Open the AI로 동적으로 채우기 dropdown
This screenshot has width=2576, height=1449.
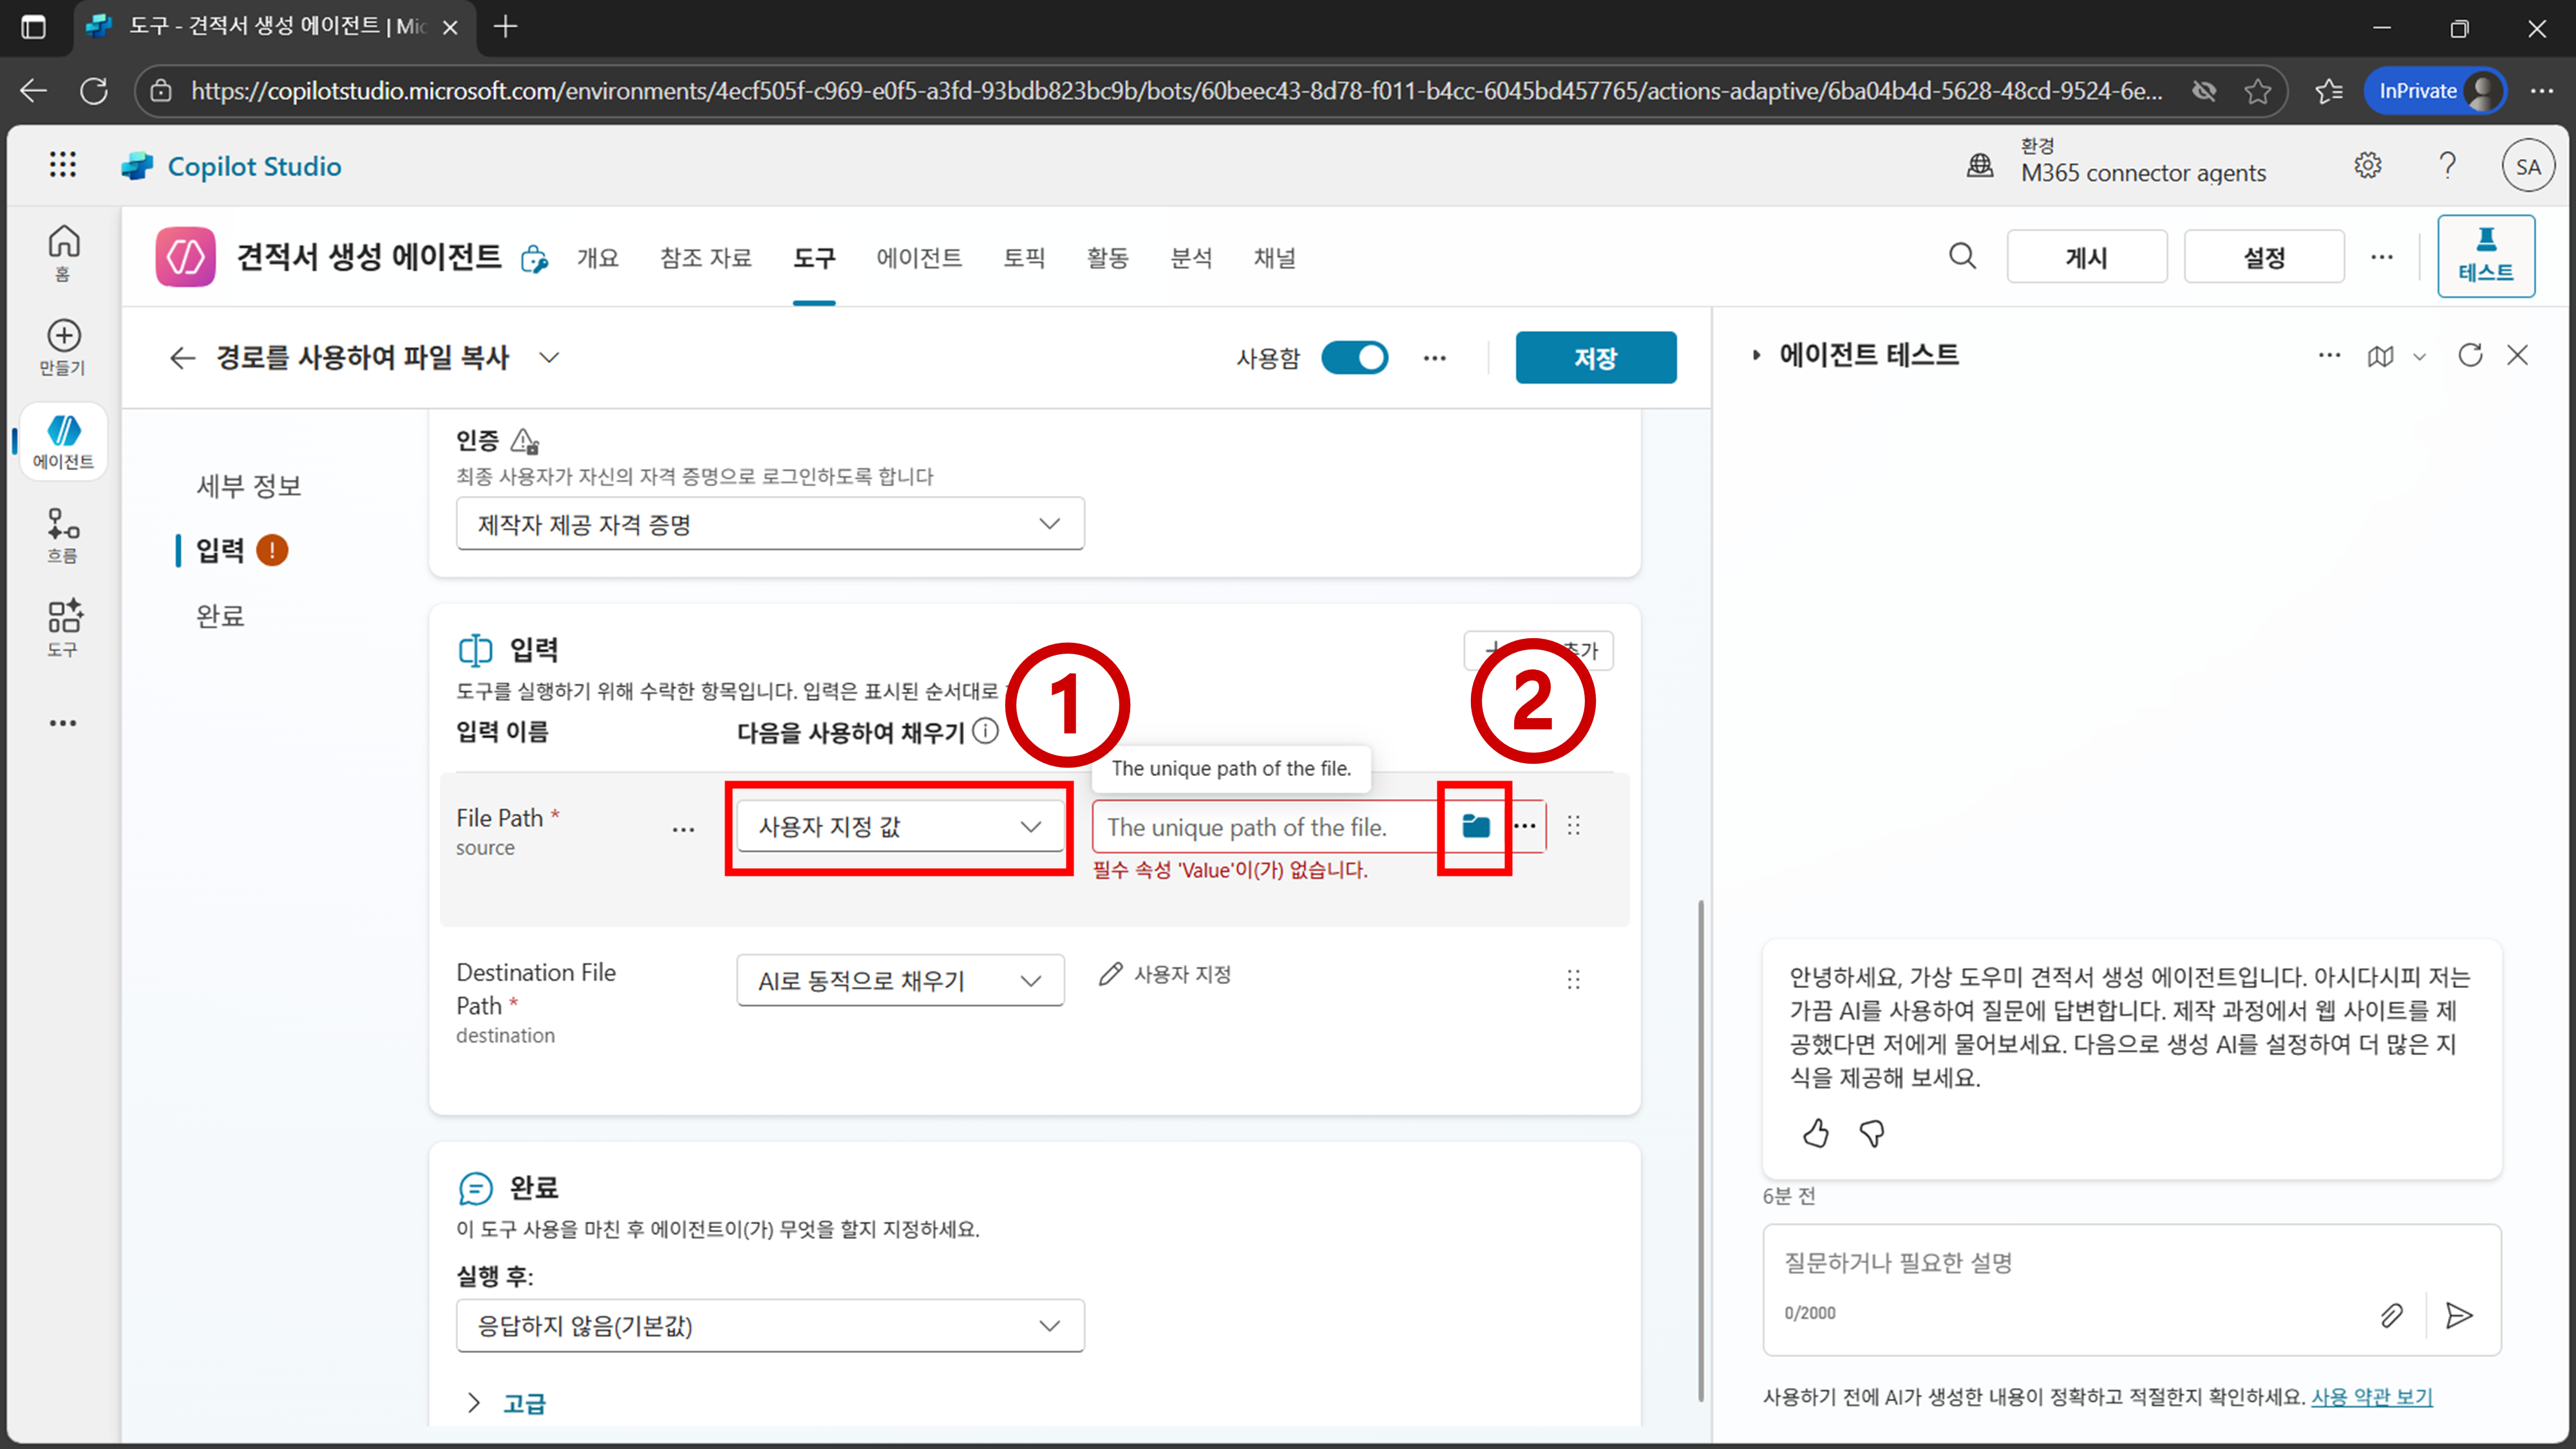click(899, 980)
